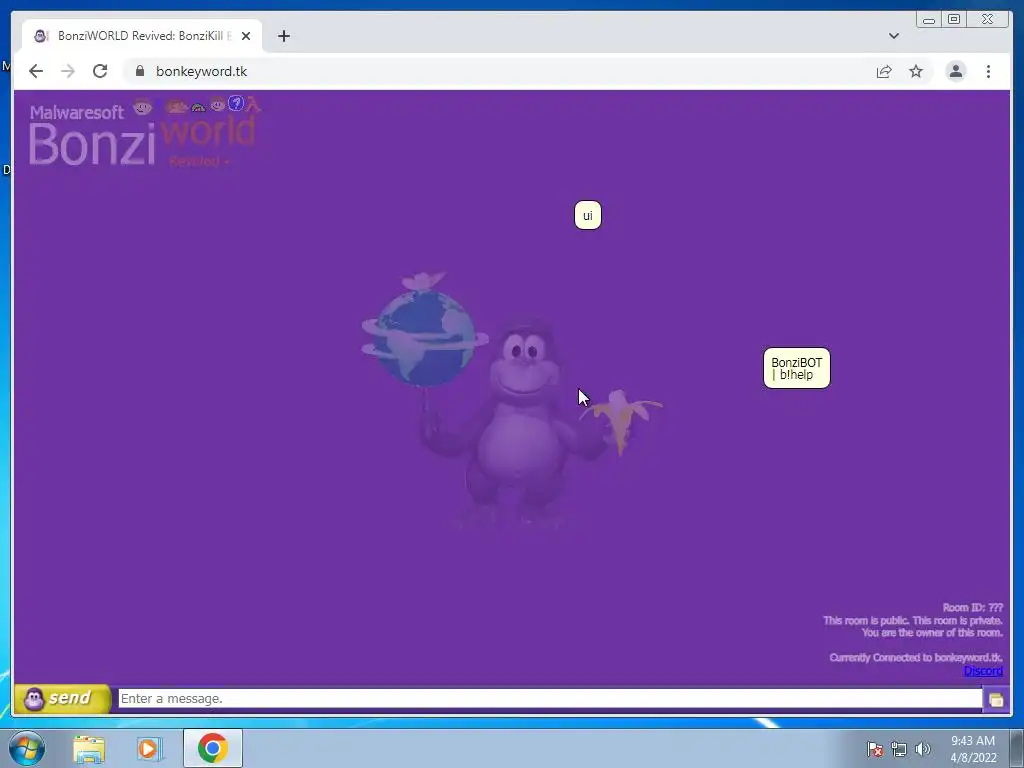This screenshot has width=1024, height=768.
Task: Click 'You are the owner of this room.' text
Action: pos(932,632)
